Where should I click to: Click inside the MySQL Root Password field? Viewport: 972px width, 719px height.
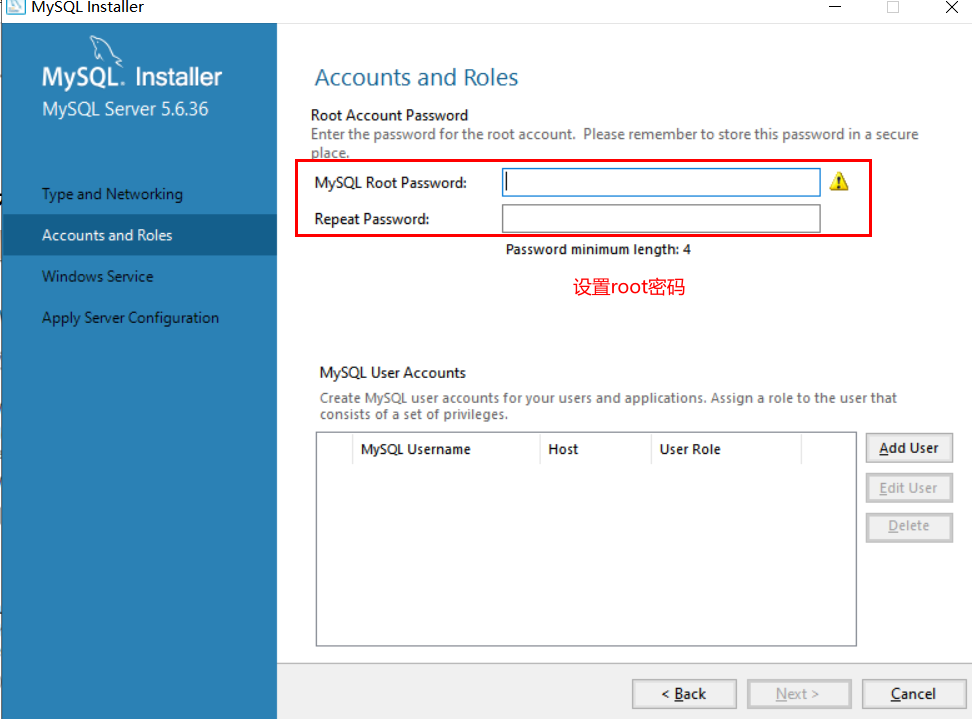coord(660,182)
